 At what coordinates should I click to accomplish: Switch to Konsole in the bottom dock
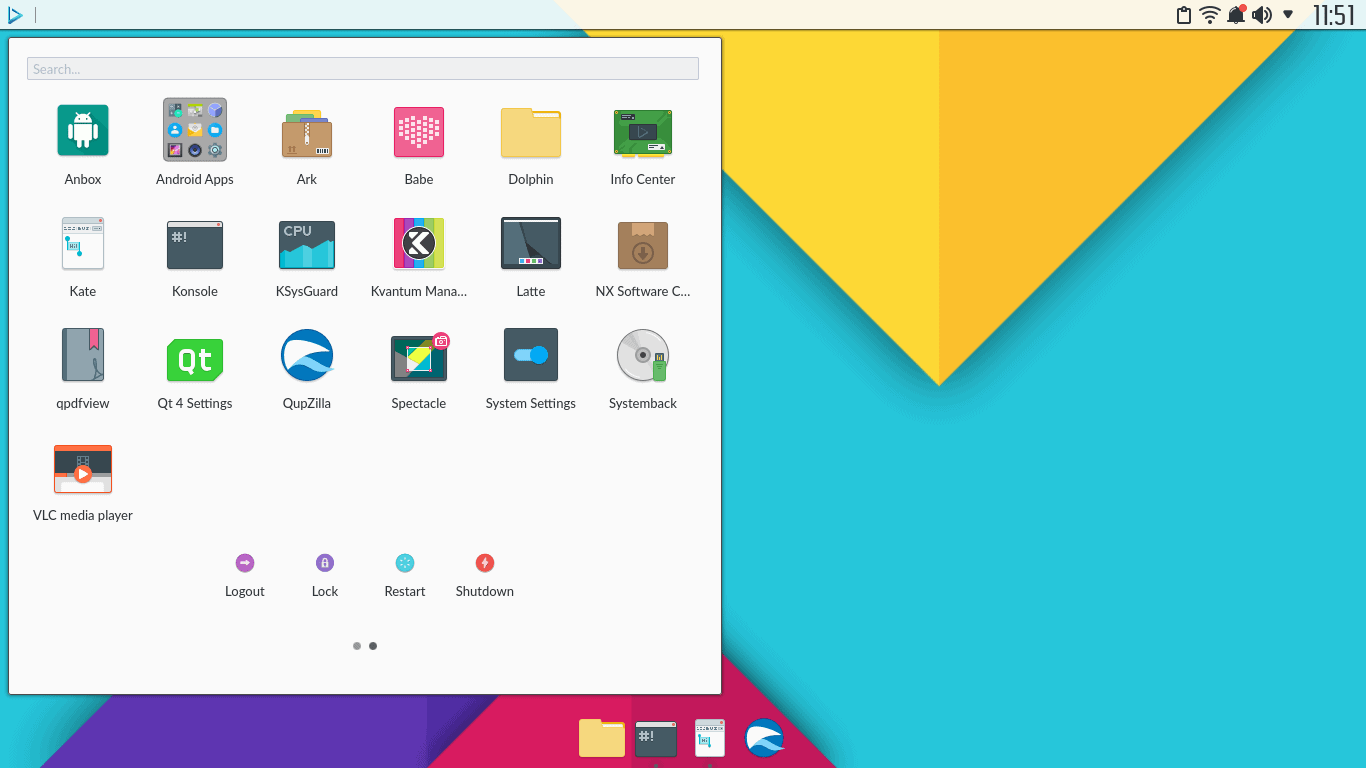(656, 739)
